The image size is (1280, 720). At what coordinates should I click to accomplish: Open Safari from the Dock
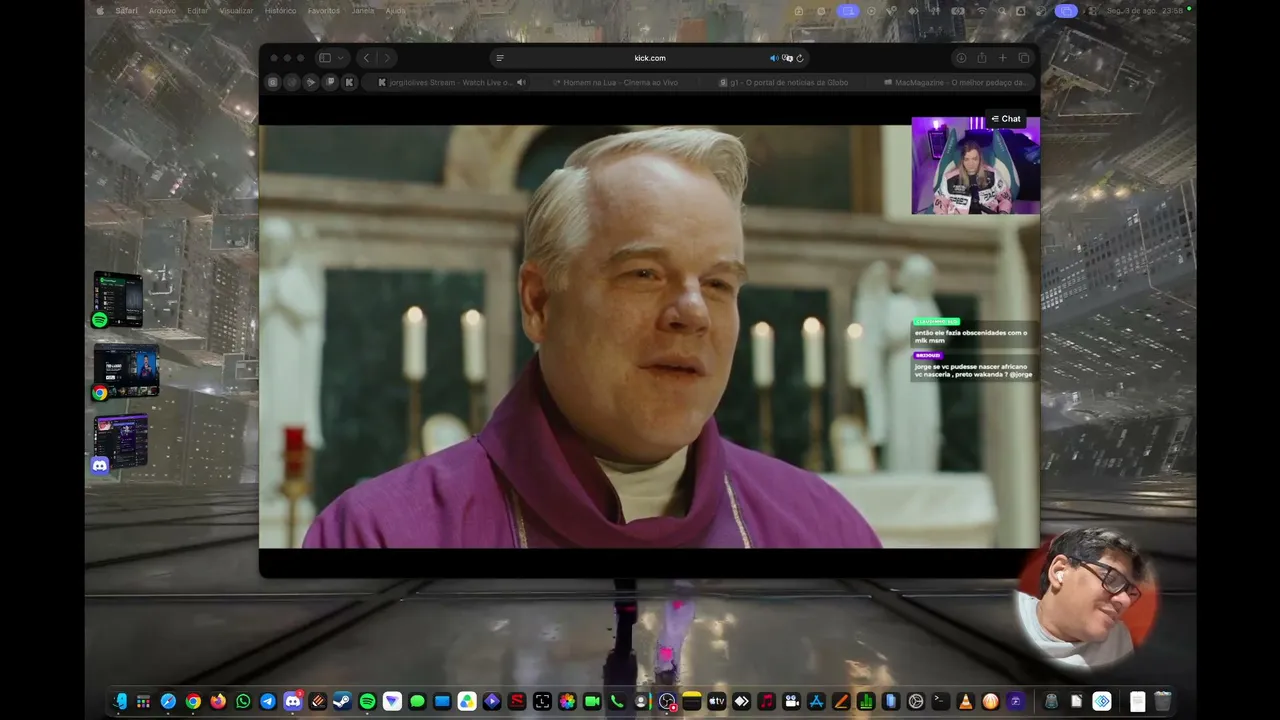168,702
